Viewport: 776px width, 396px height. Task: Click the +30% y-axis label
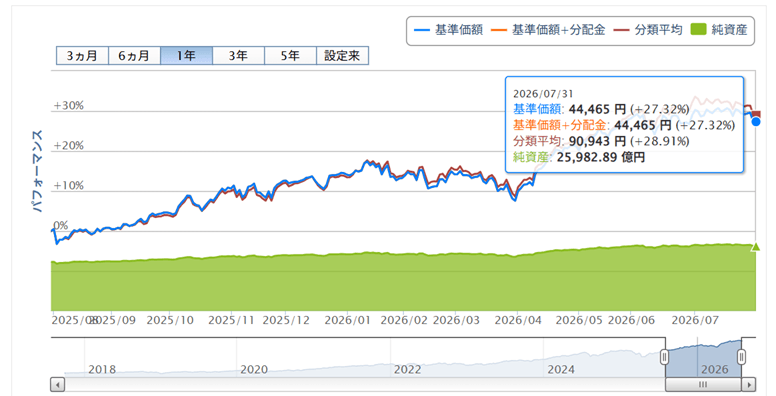pyautogui.click(x=68, y=105)
